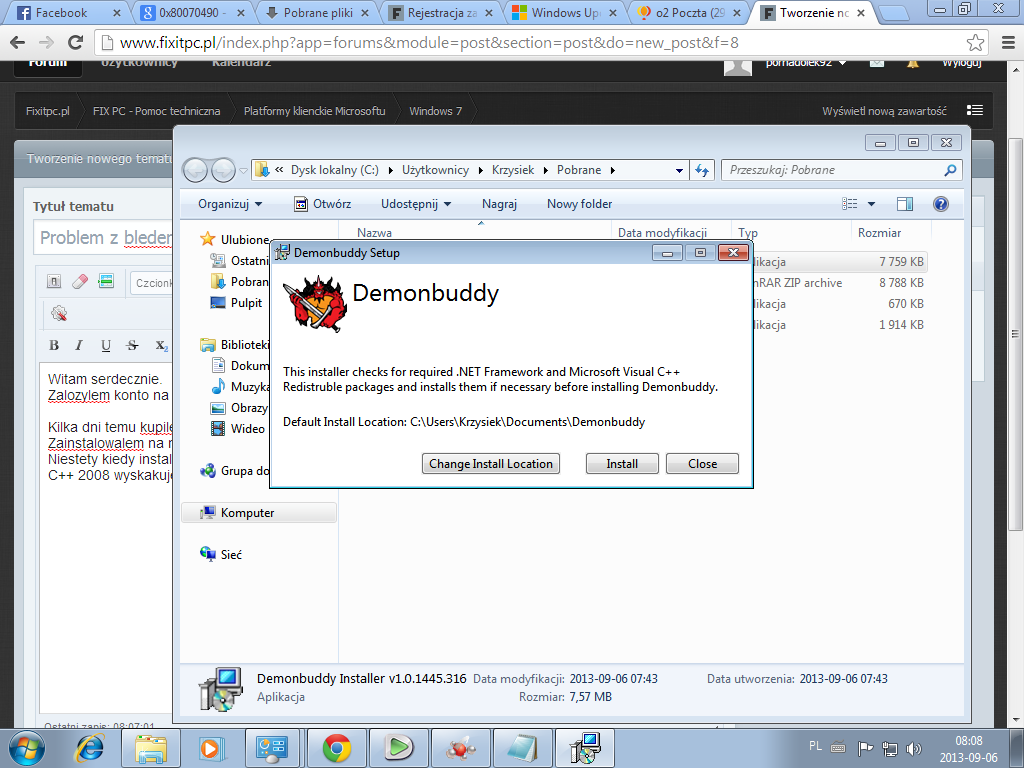
Task: Sort files by the Data modyfikacji column
Action: point(662,232)
